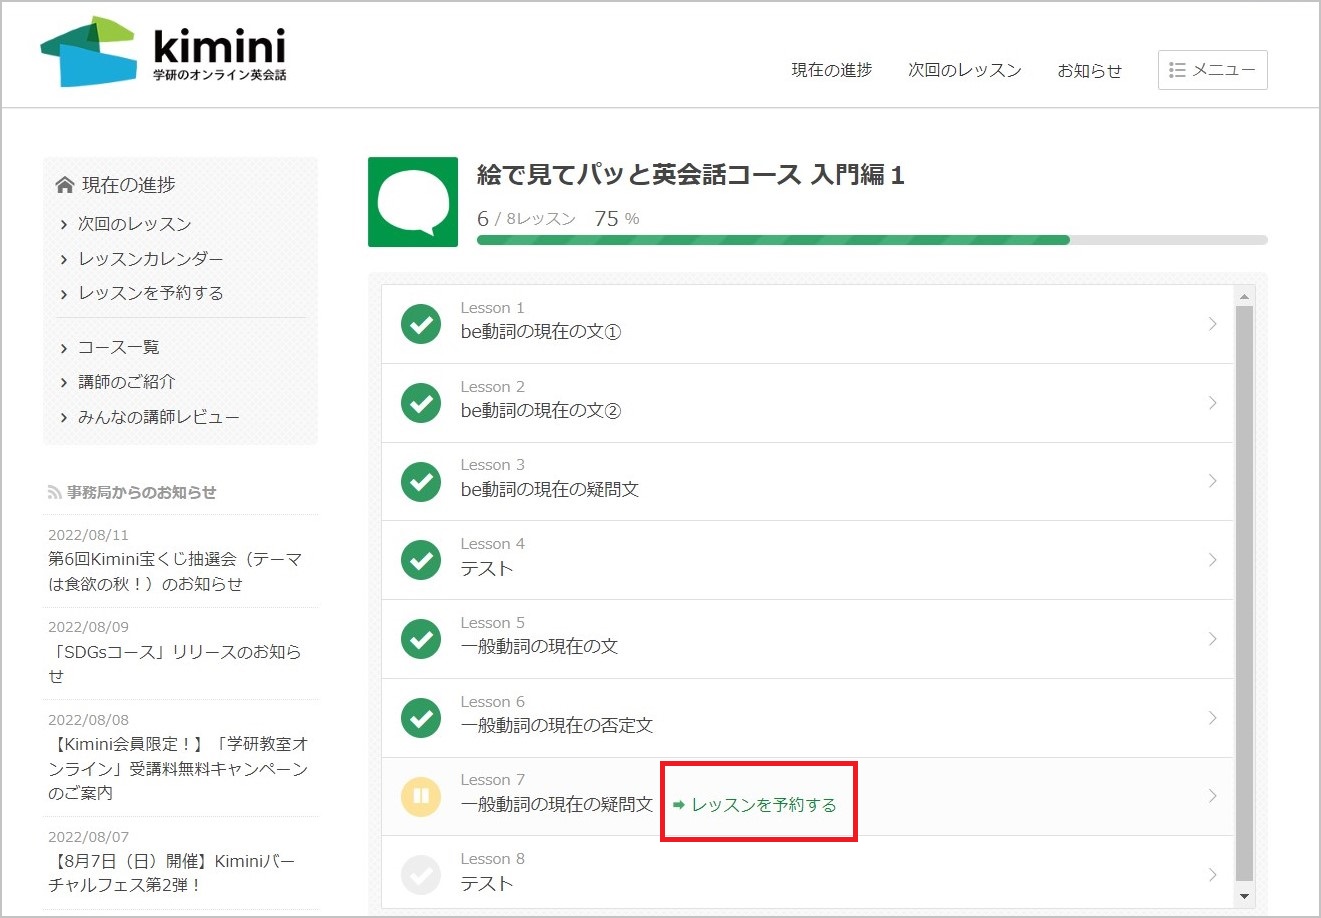Screen dimensions: 1321x918
Task: Click the 75% course progress bar
Action: (870, 240)
